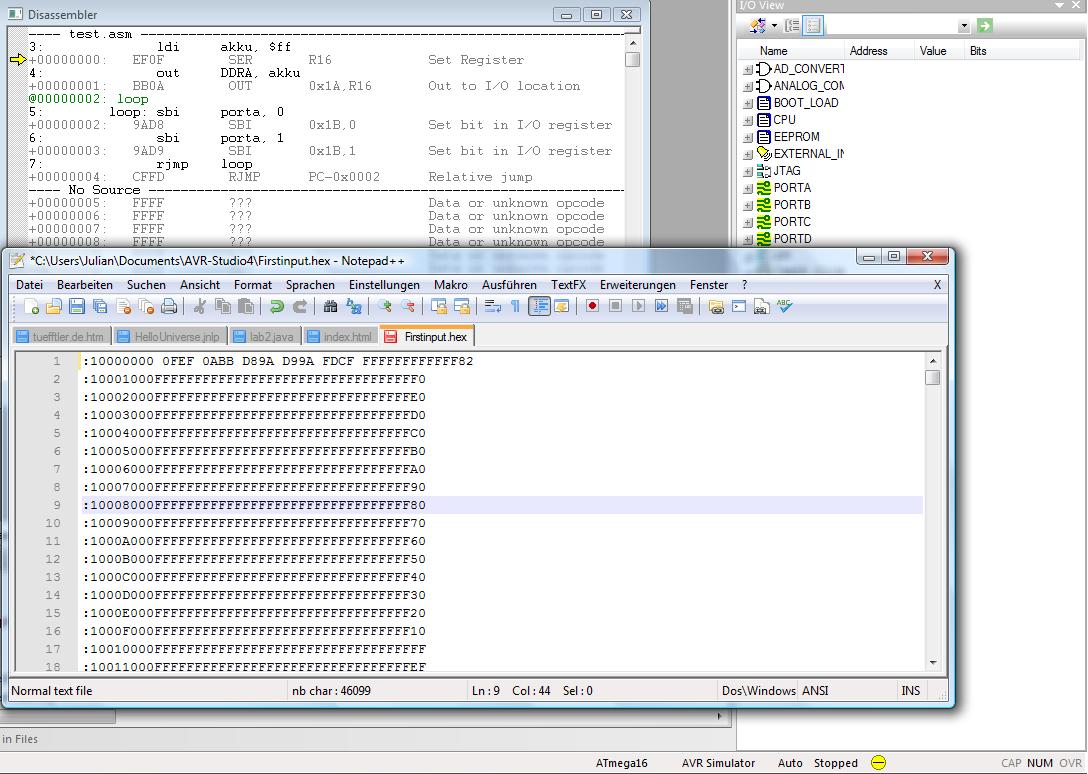The height and width of the screenshot is (774, 1088).
Task: Expand the JTAG node
Action: click(x=748, y=171)
